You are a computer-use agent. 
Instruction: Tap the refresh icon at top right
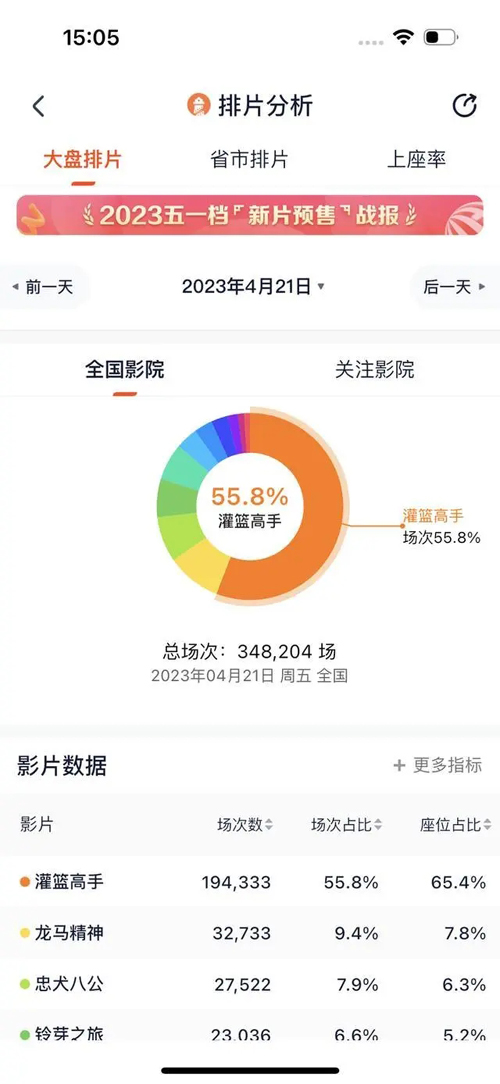[464, 106]
